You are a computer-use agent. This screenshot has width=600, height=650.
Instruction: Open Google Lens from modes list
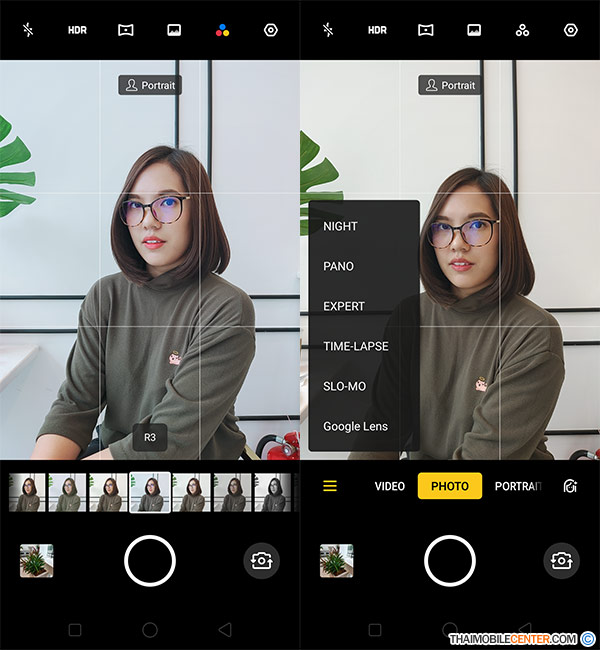point(355,426)
